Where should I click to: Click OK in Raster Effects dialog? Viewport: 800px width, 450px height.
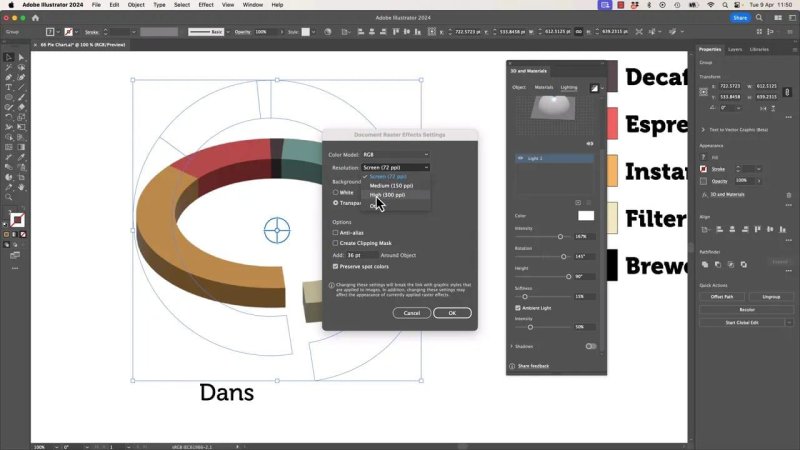click(x=452, y=313)
